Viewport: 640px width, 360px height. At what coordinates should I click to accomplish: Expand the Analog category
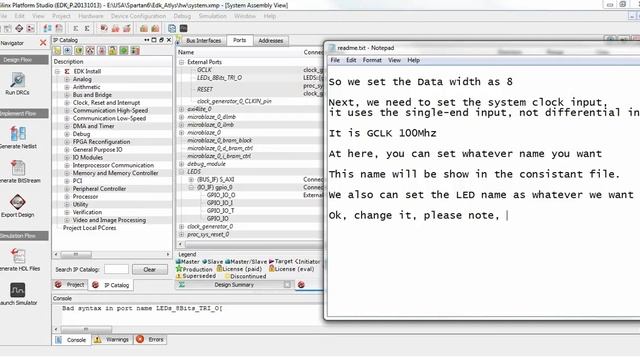[x=67, y=79]
